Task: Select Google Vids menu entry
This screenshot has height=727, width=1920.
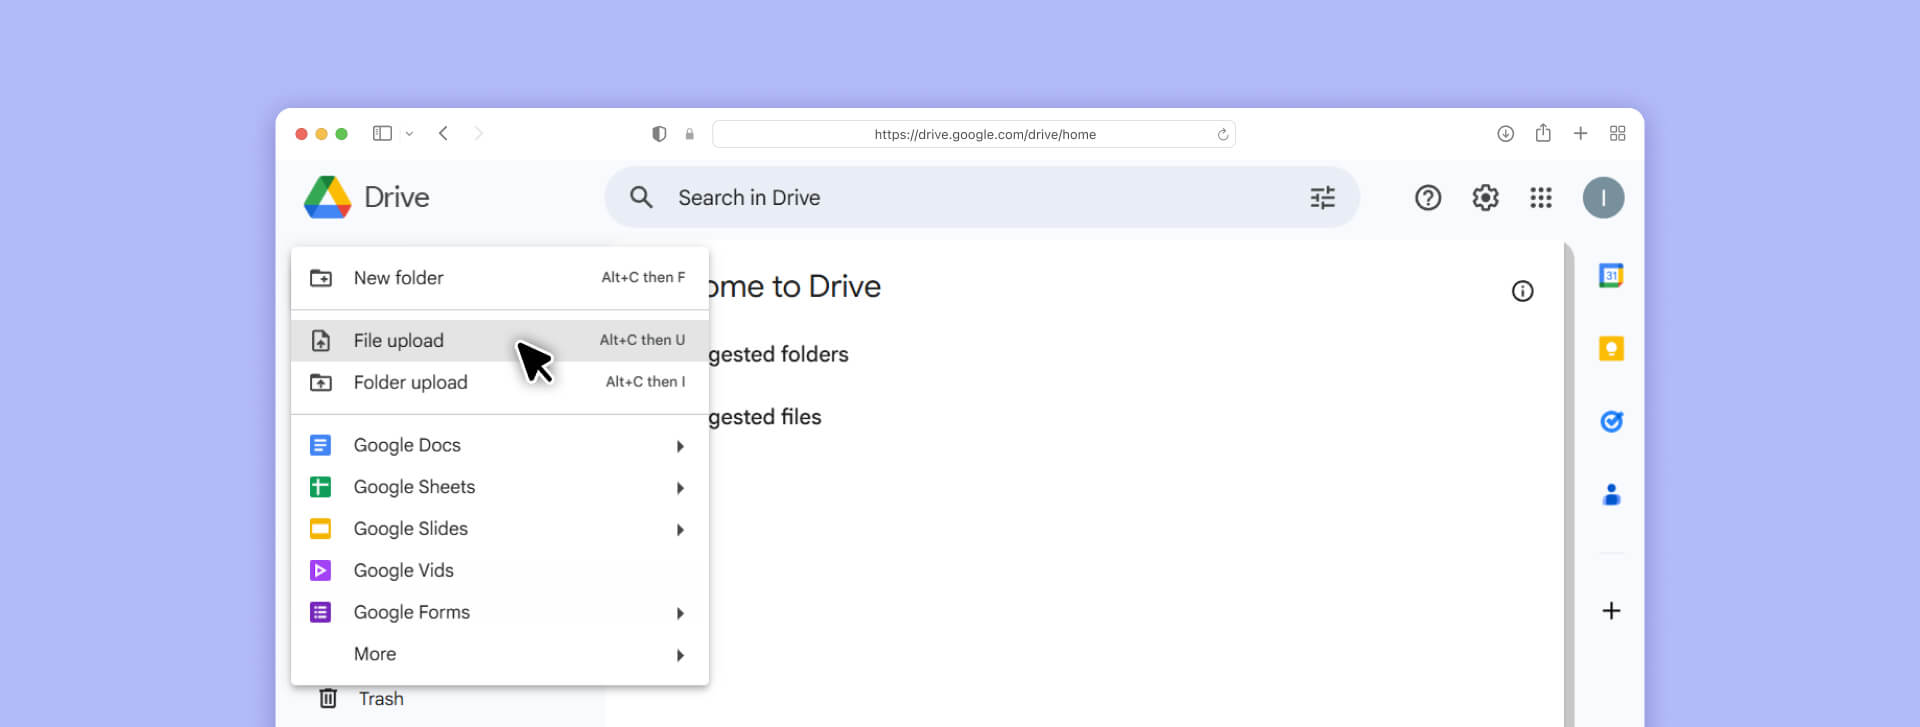Action: (x=500, y=570)
